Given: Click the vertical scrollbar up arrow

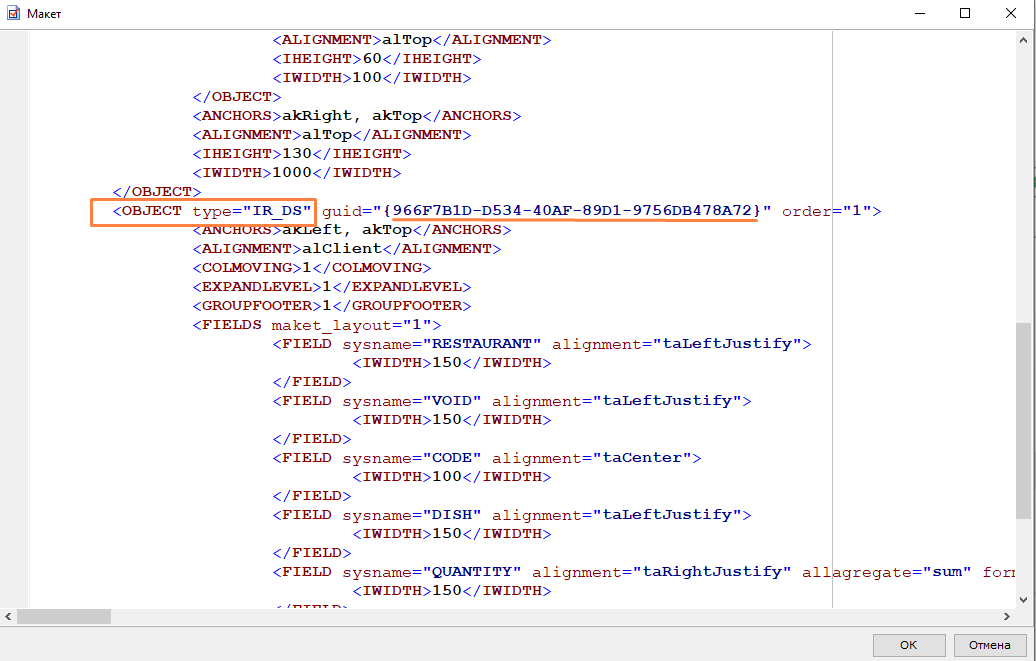Looking at the screenshot, I should click(x=1023, y=39).
